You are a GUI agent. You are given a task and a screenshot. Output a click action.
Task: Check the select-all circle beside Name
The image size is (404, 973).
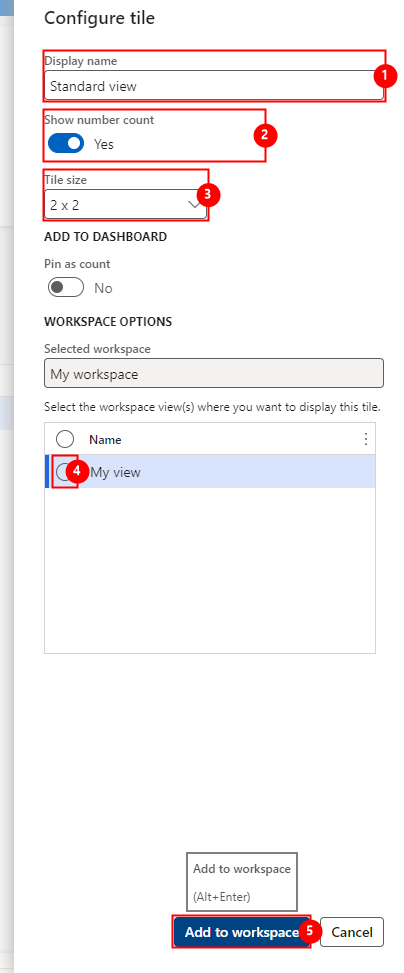[65, 439]
